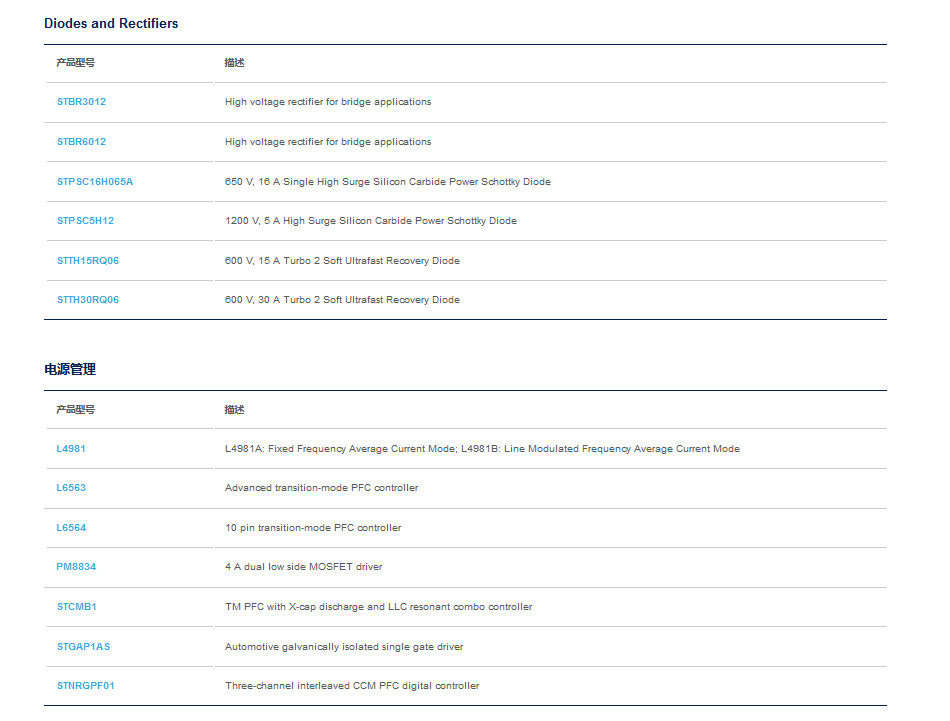Click the Three-channel interleaved CCM PFC description
The image size is (950, 721).
tap(352, 686)
